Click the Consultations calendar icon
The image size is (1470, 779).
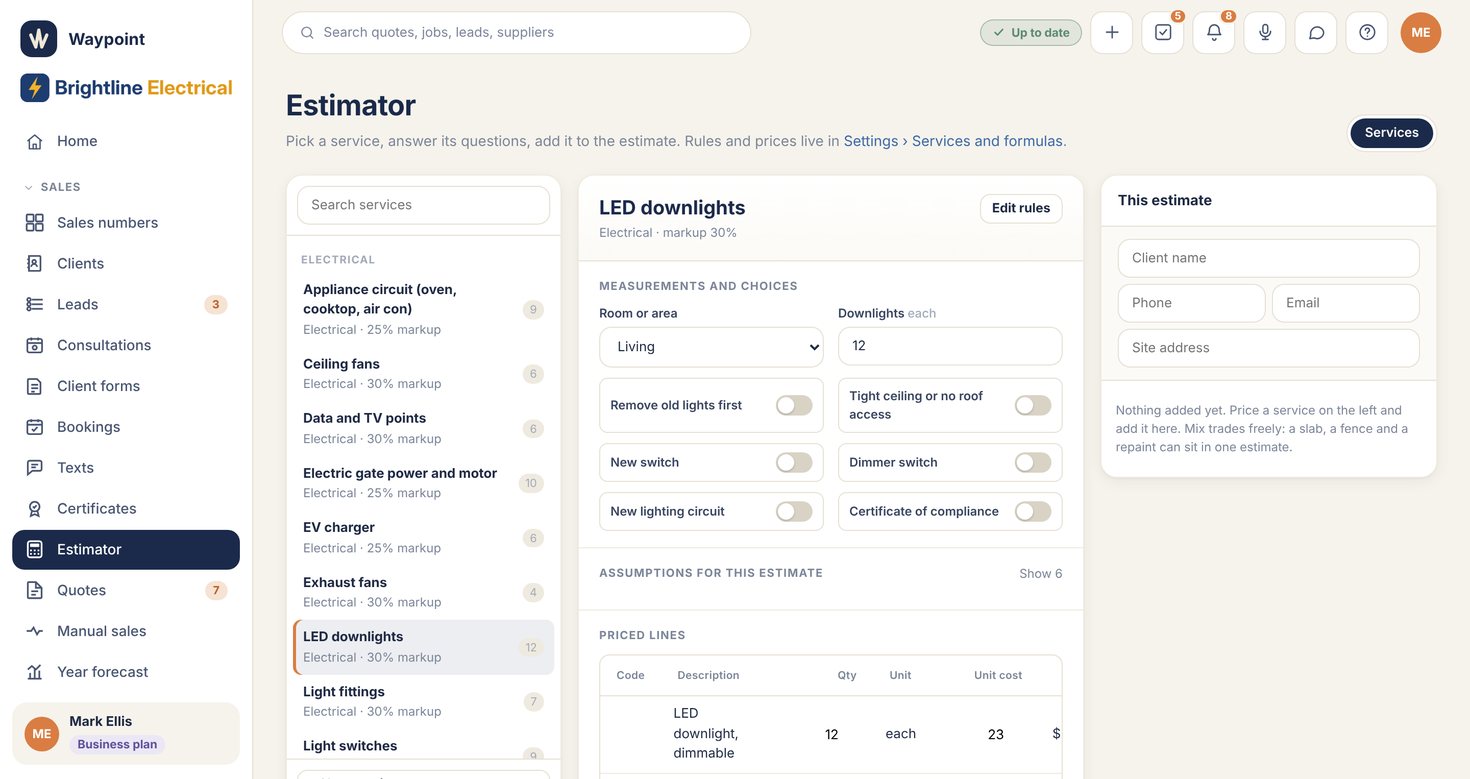[x=35, y=345]
